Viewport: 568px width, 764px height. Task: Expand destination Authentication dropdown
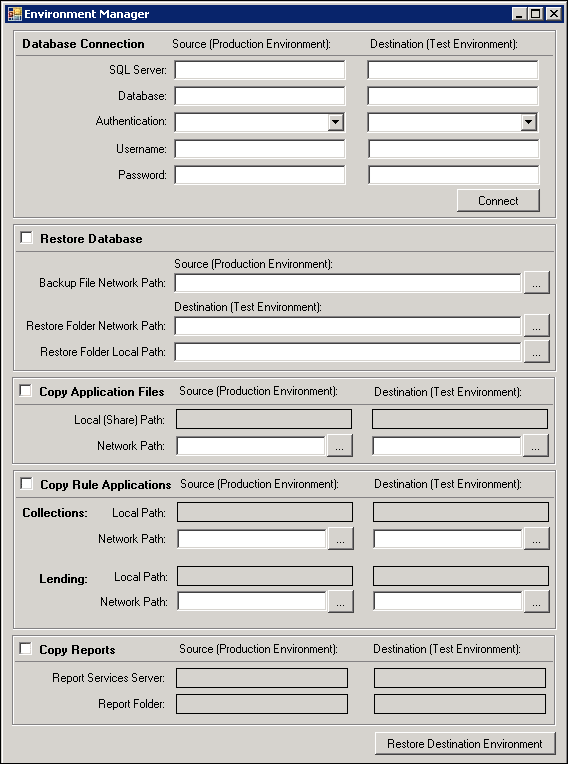click(x=529, y=122)
